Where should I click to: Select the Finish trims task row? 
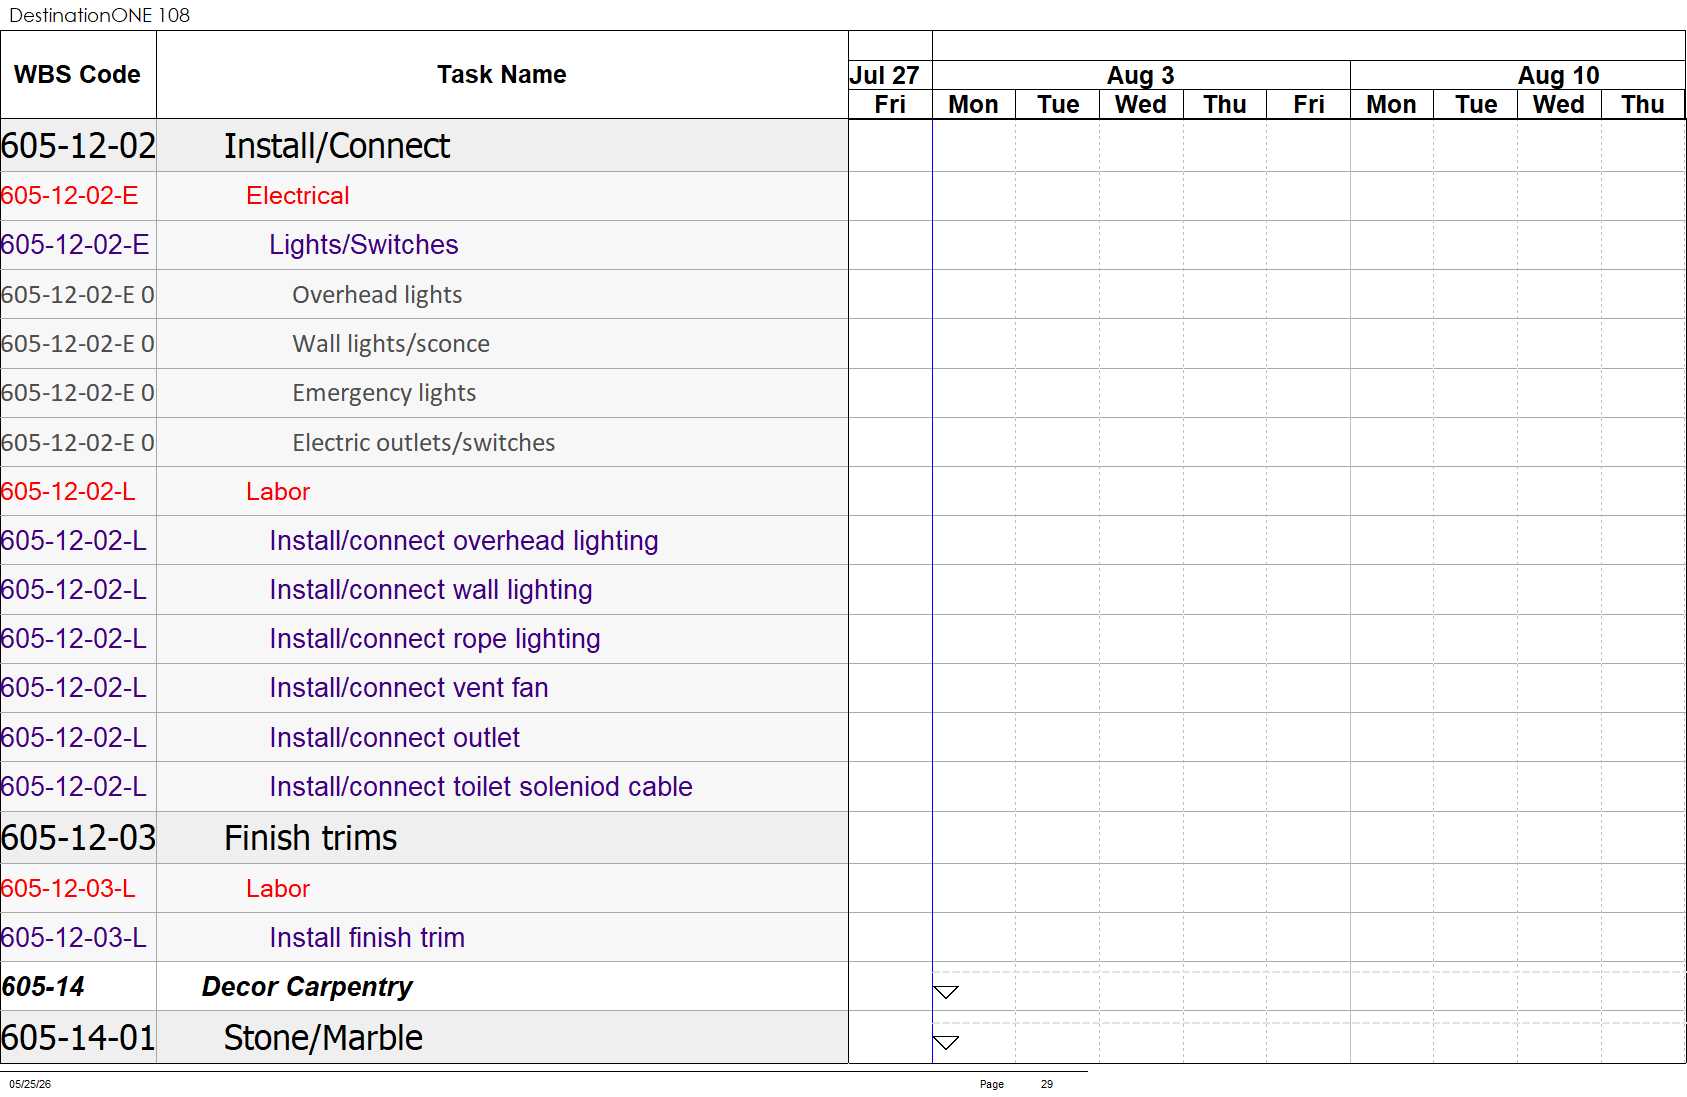click(x=424, y=838)
